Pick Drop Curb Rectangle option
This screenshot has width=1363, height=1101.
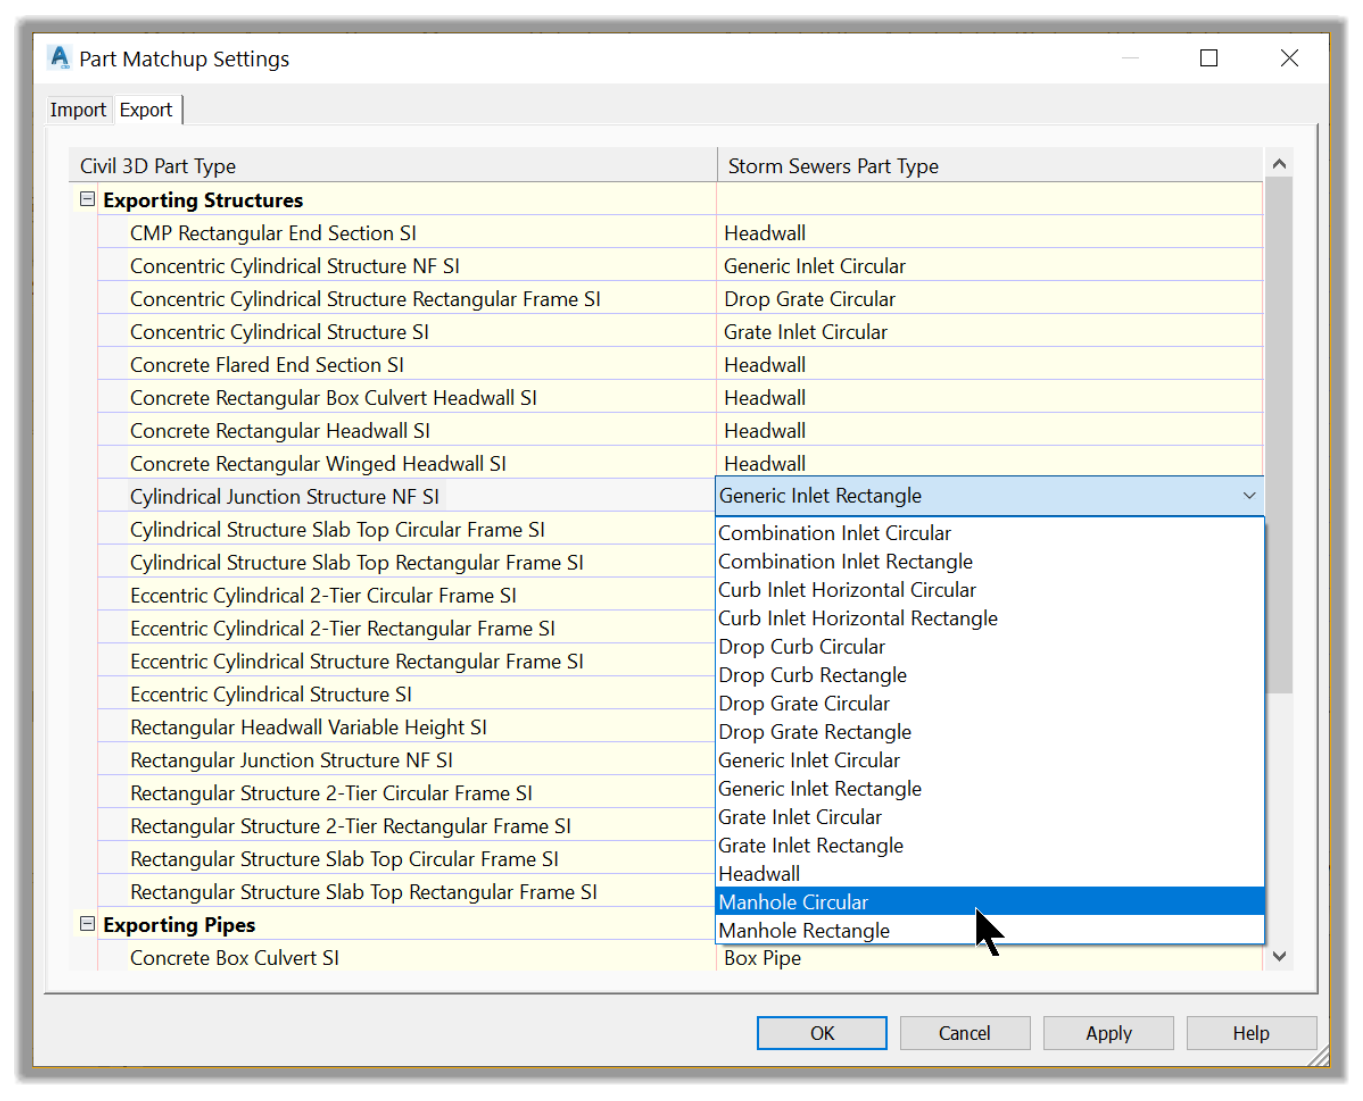990,675
